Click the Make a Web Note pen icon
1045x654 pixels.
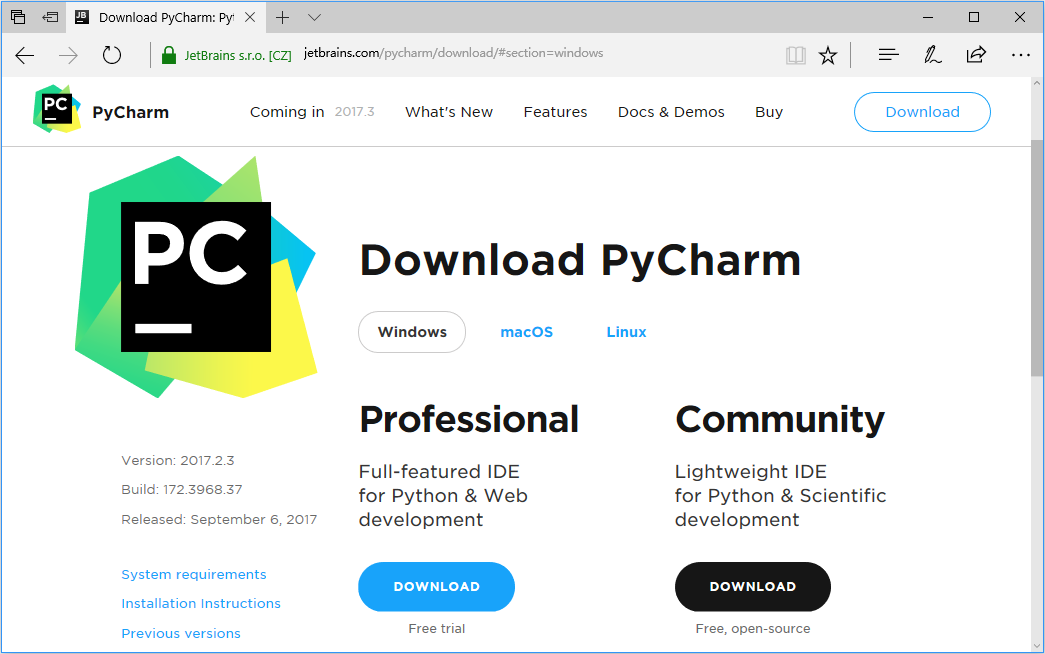(932, 55)
